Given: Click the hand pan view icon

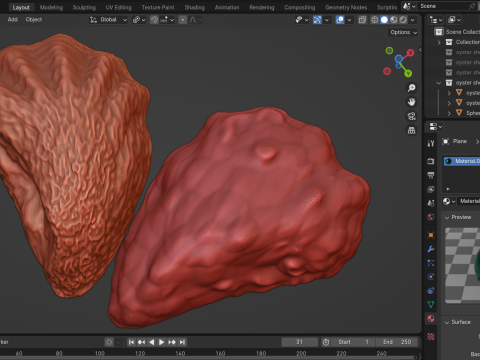Looking at the screenshot, I should point(412,102).
